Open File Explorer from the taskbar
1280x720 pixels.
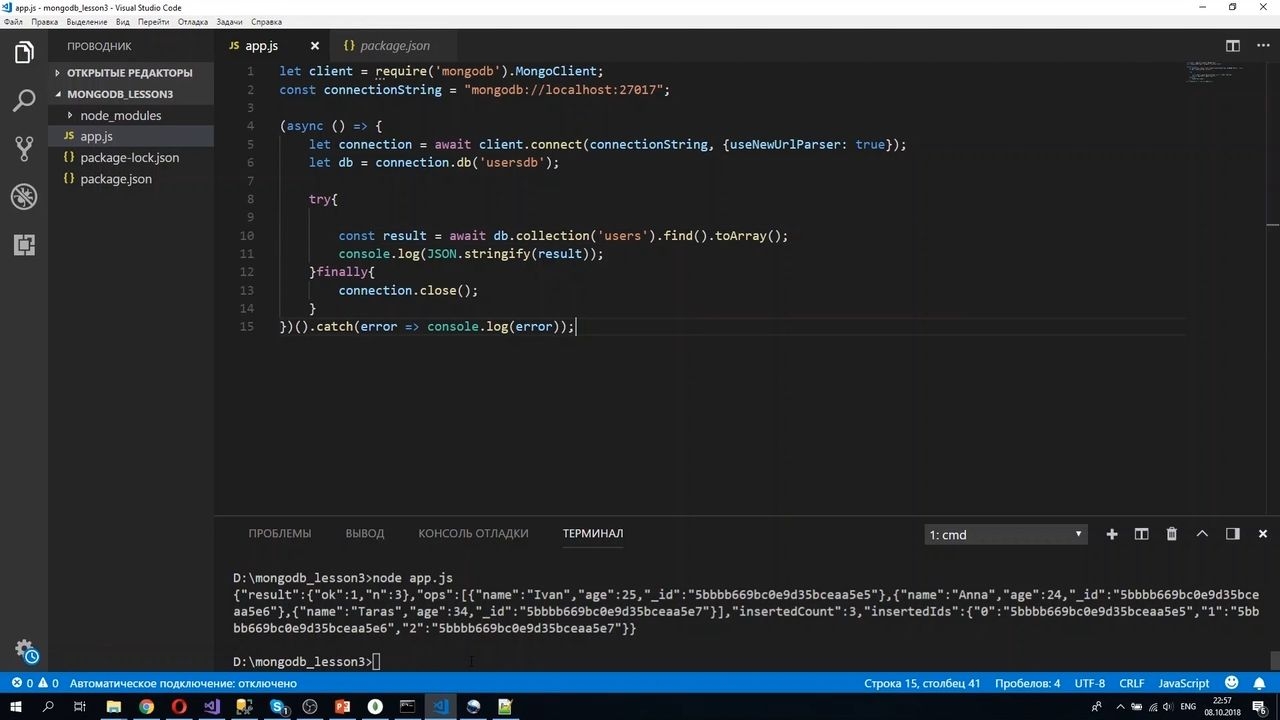113,707
